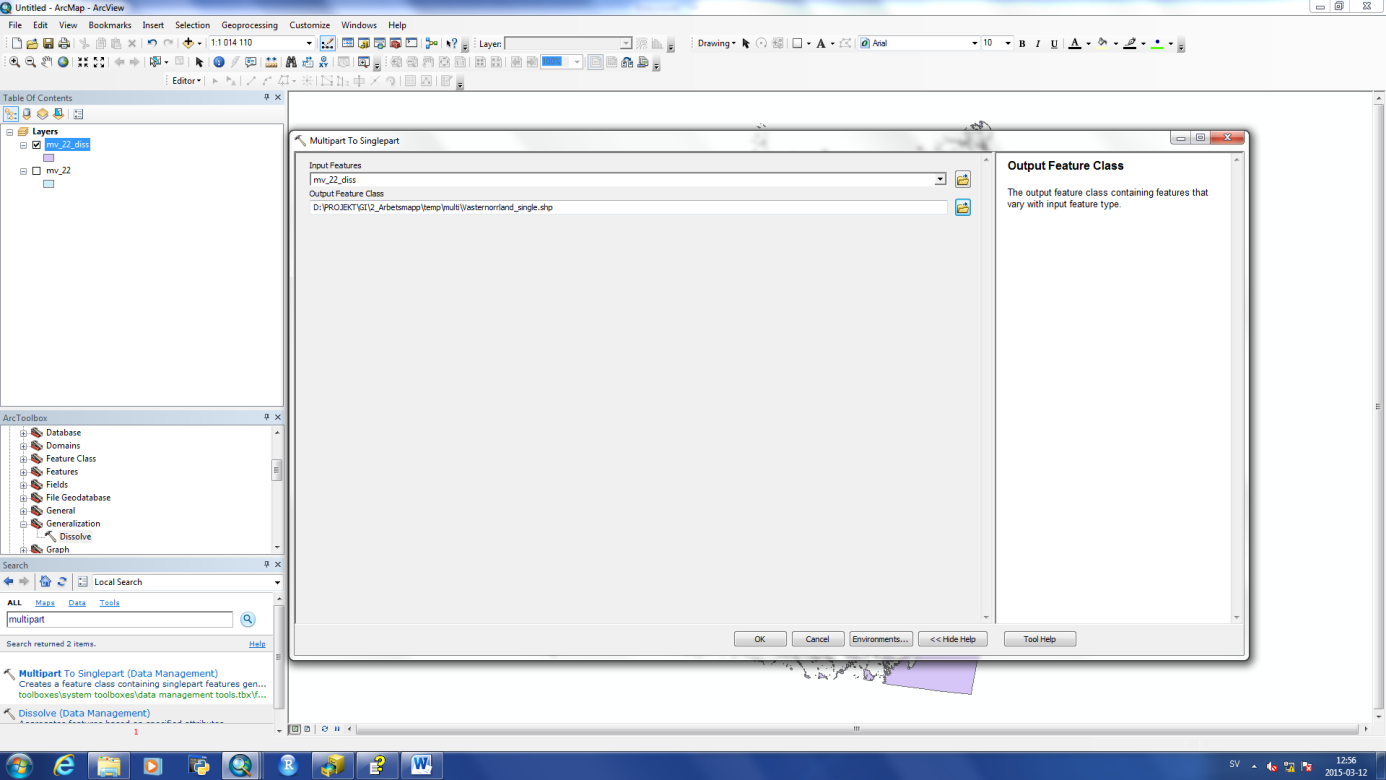Click mv_22_diss purple symbol swatch

48,158
